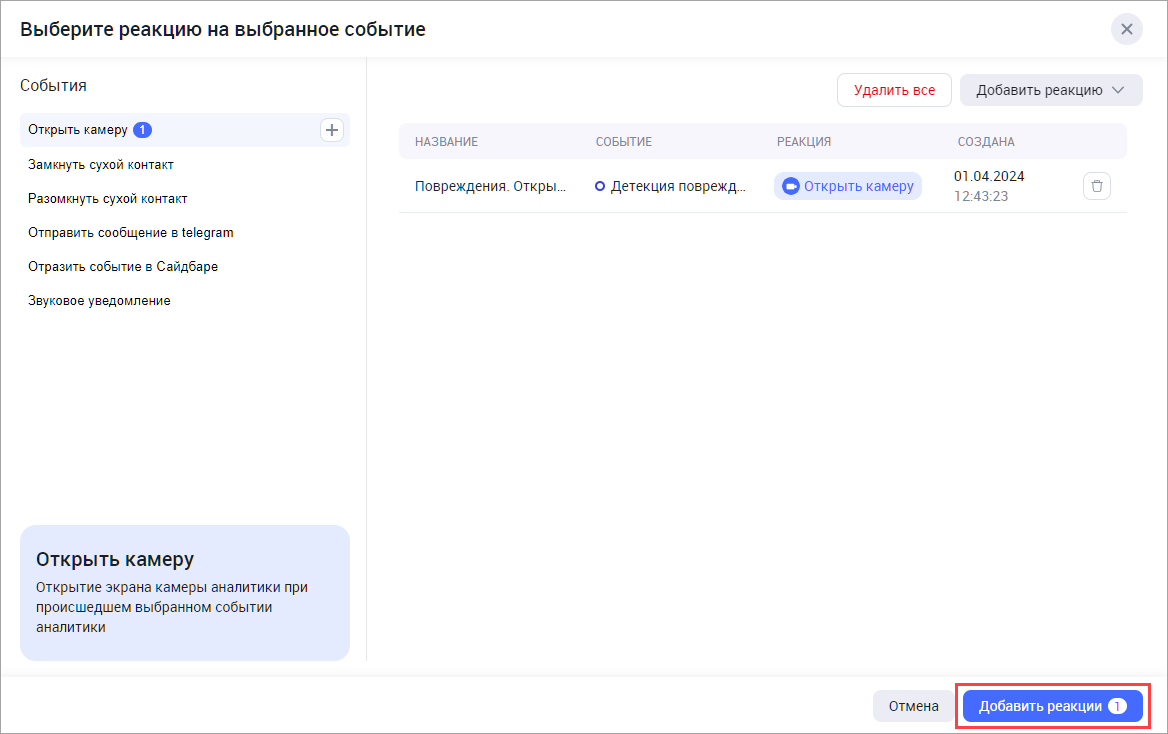Image resolution: width=1168 pixels, height=734 pixels.
Task: Open the Повреждения. Откры... reaction row
Action: (x=490, y=186)
